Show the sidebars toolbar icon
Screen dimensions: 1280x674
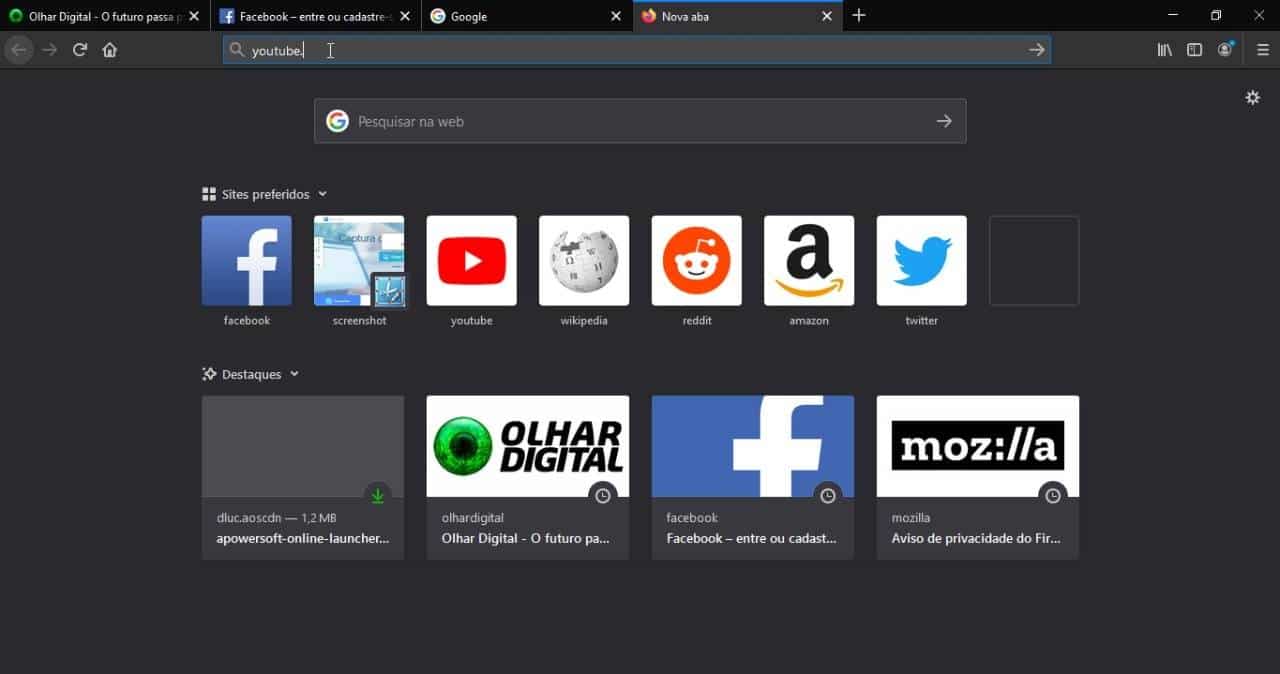point(1195,50)
